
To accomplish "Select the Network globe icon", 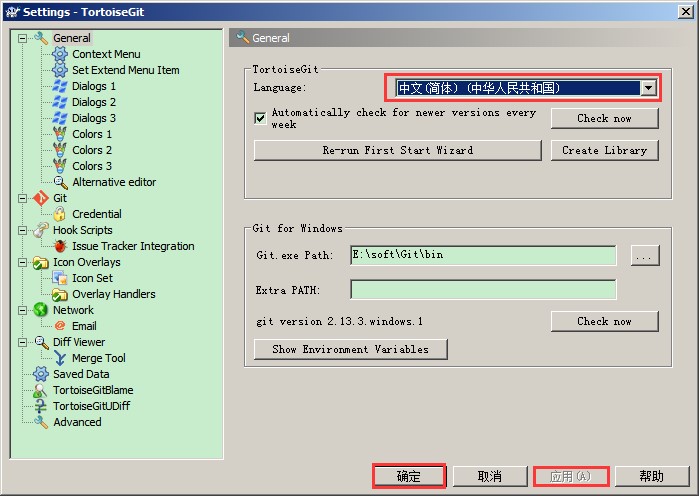I will [x=41, y=310].
